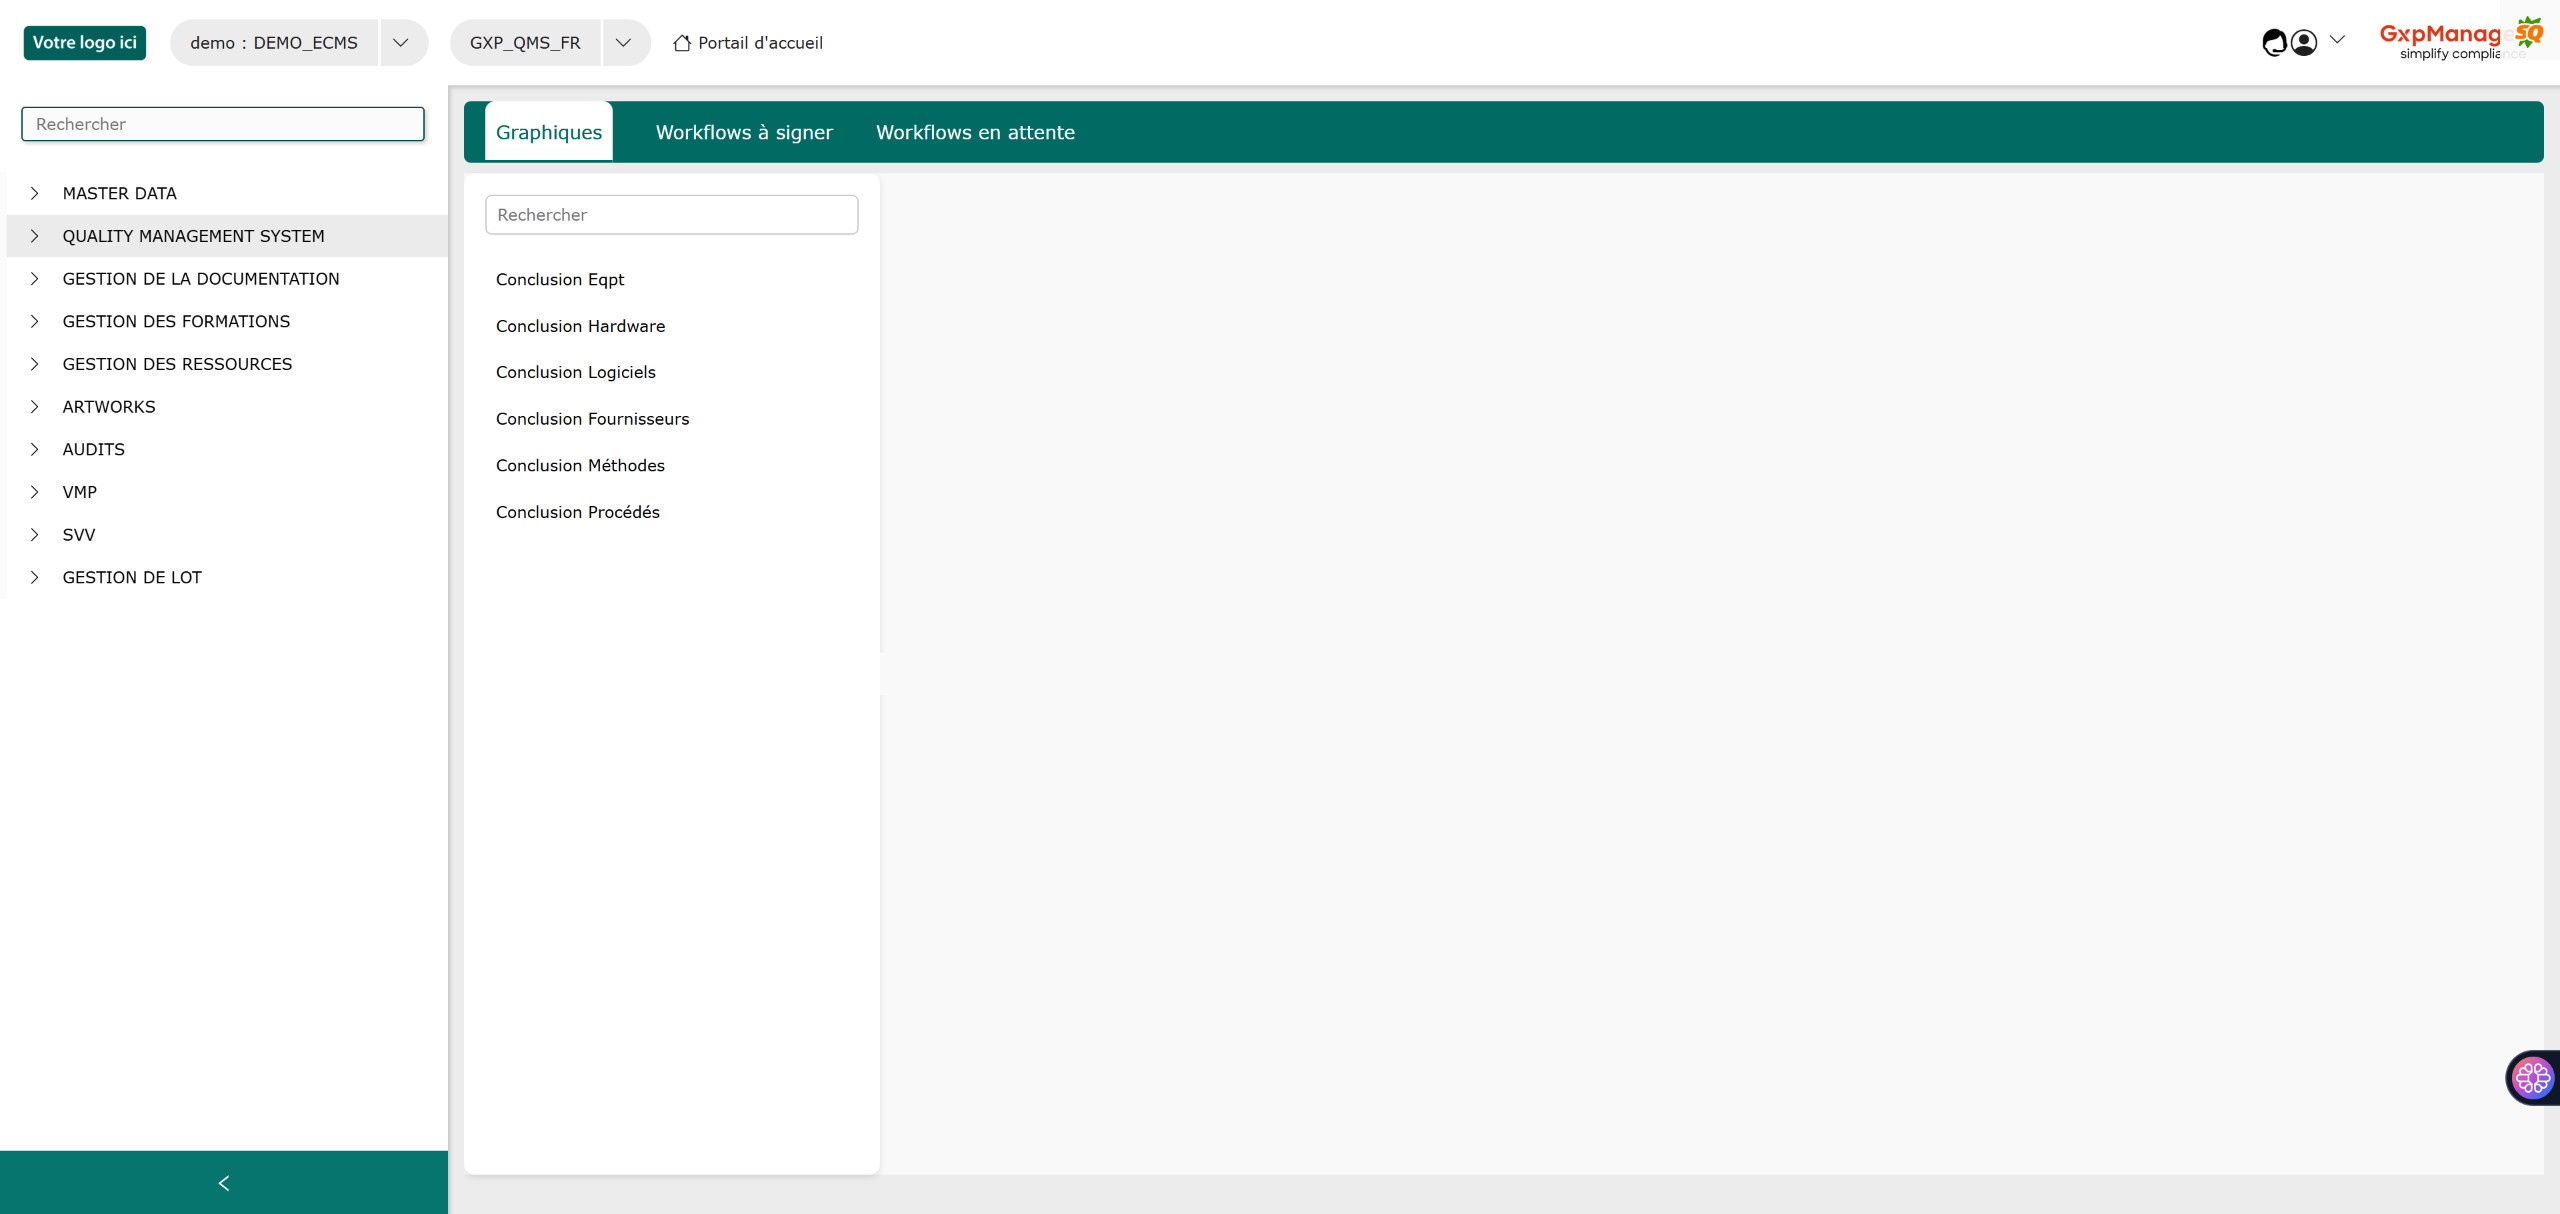Switch to the Workflows en attente tab

click(x=975, y=132)
